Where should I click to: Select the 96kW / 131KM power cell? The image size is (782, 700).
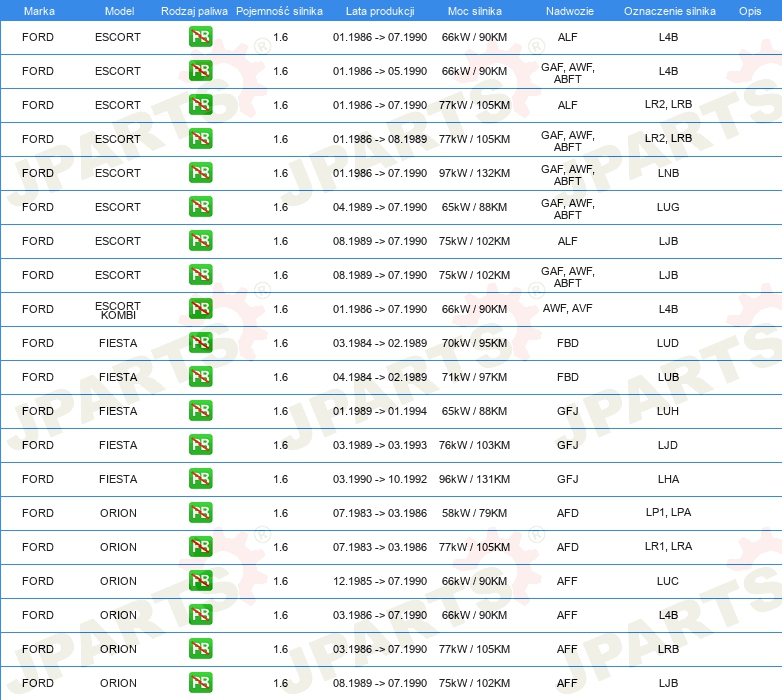474,479
